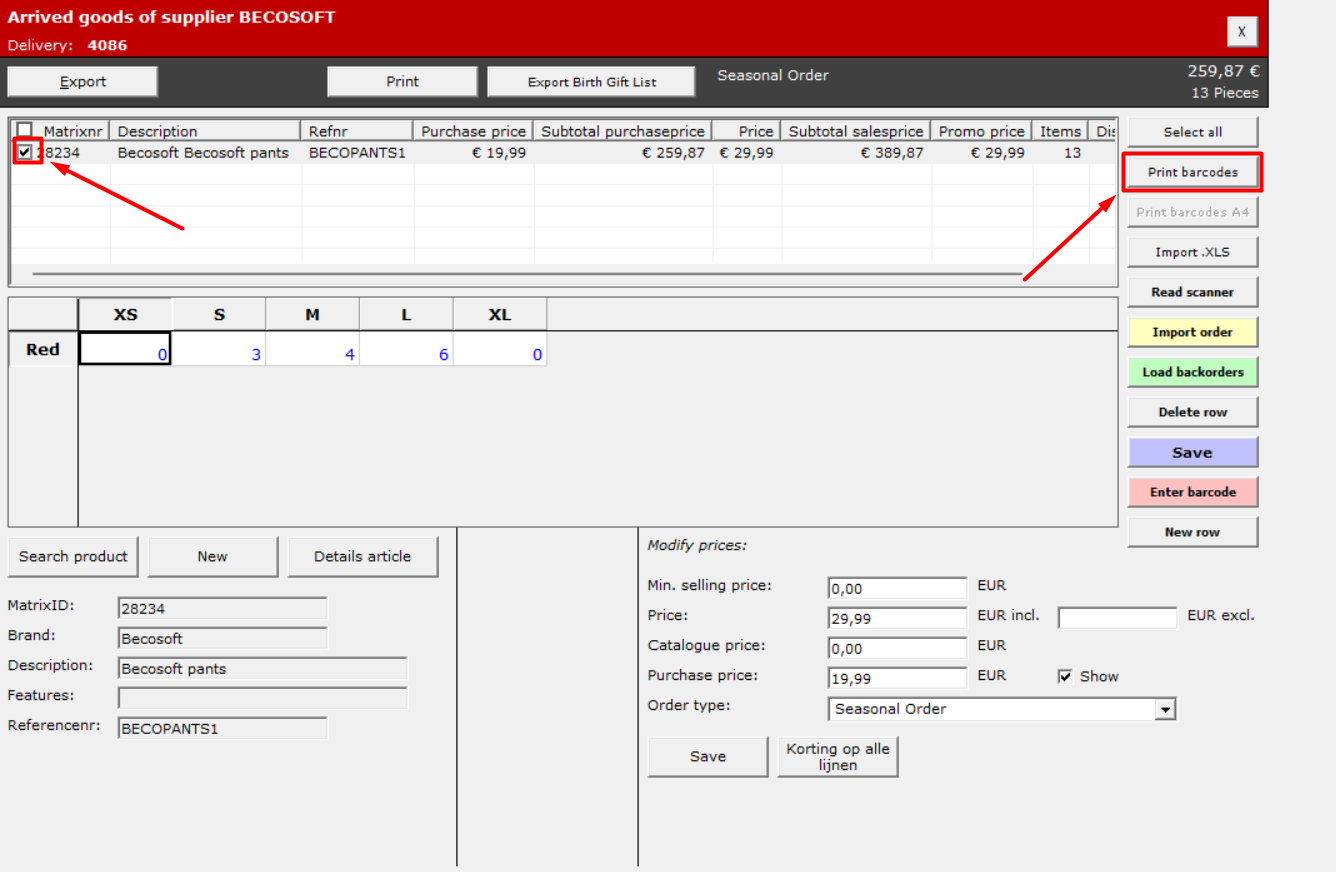
Task: Select the Becosoft Becosoft pants description cell
Action: pos(205,153)
